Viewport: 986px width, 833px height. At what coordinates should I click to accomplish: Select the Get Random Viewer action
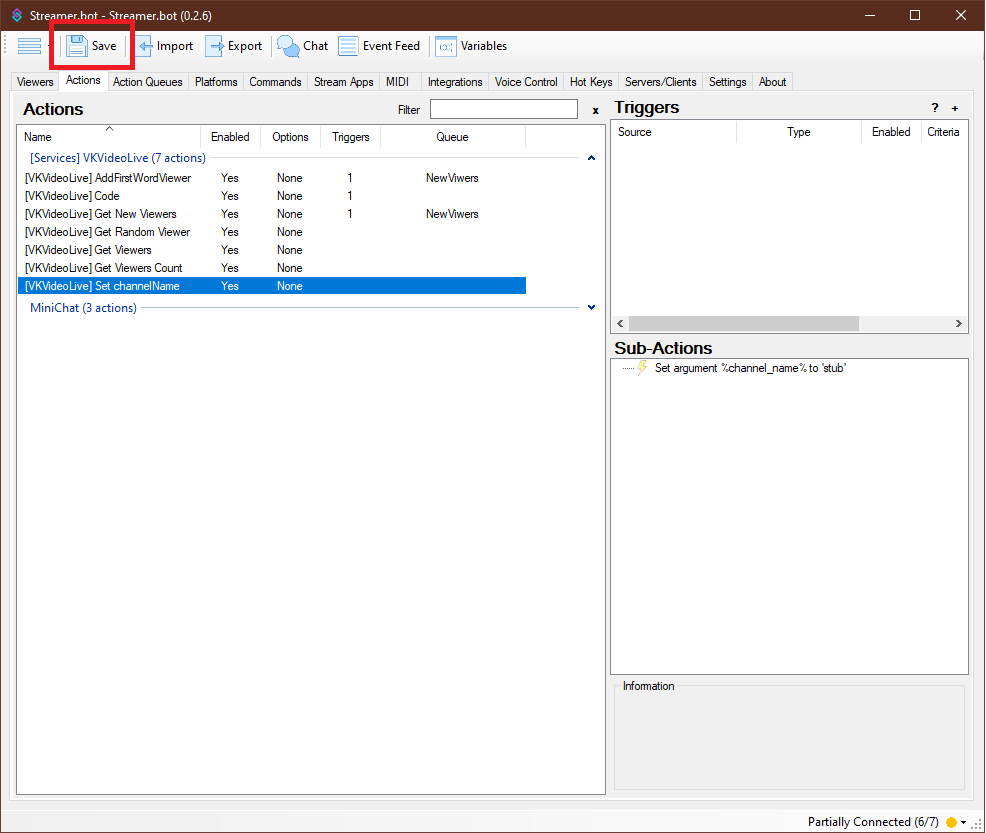pyautogui.click(x=272, y=232)
